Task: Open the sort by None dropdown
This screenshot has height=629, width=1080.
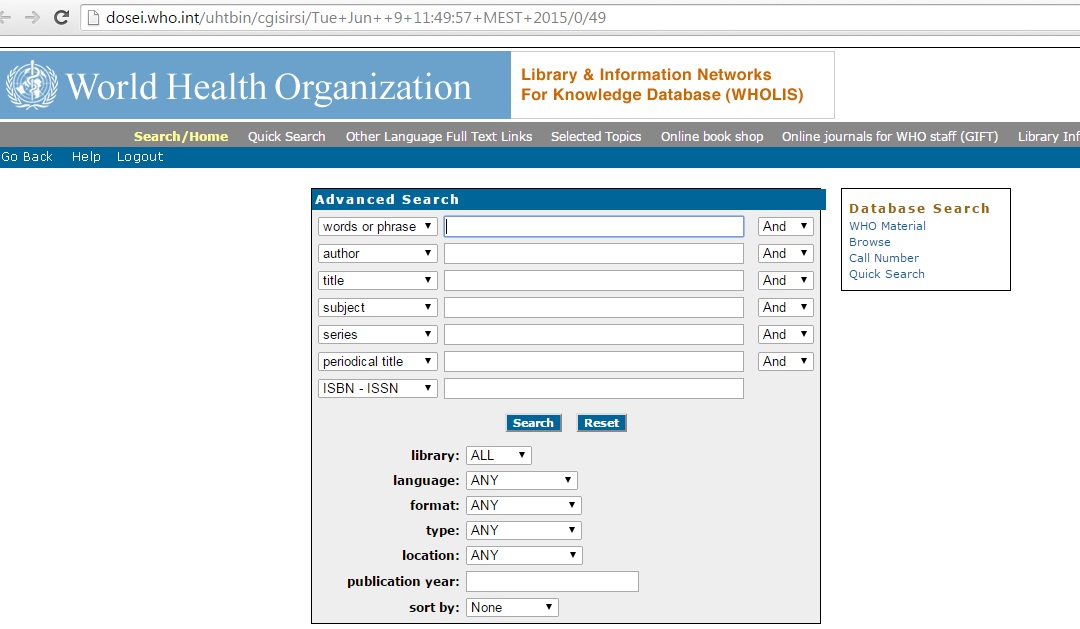Action: [x=512, y=608]
